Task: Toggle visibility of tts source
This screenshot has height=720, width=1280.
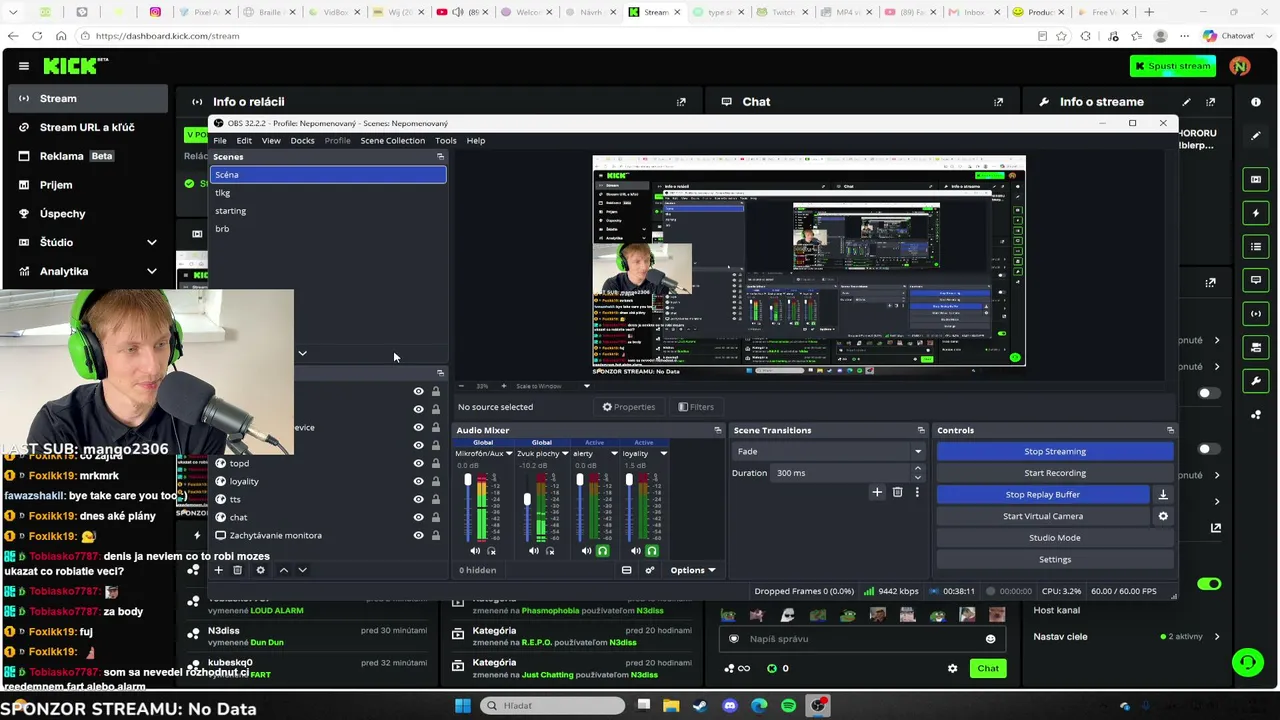Action: (x=418, y=499)
